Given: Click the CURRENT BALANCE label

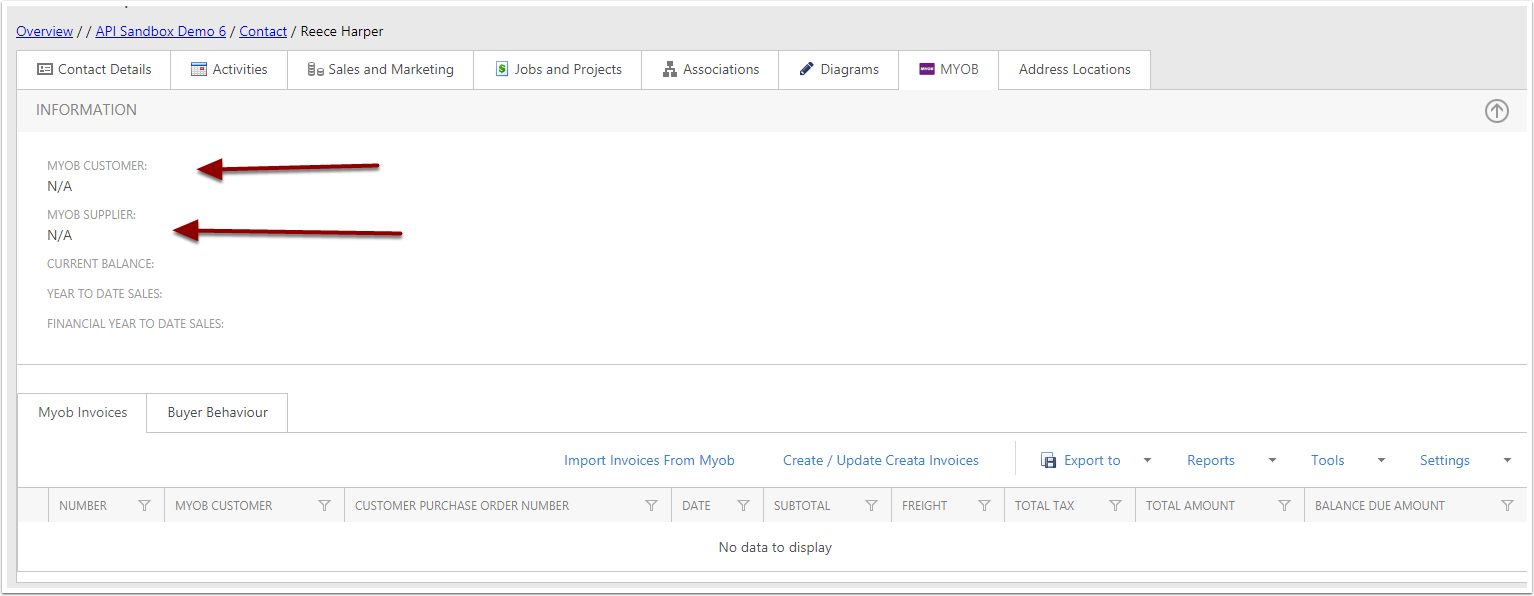Looking at the screenshot, I should click(x=100, y=264).
